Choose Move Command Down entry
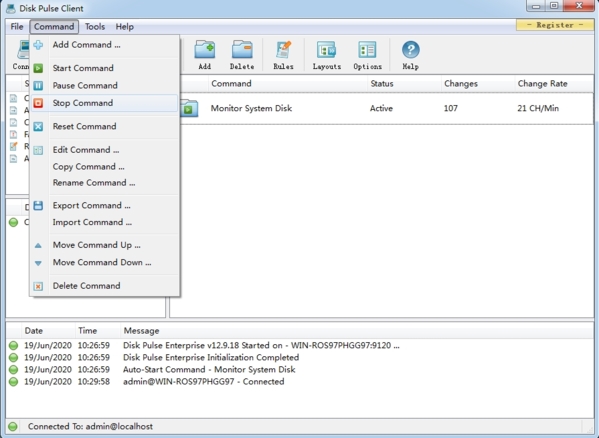 click(x=104, y=262)
